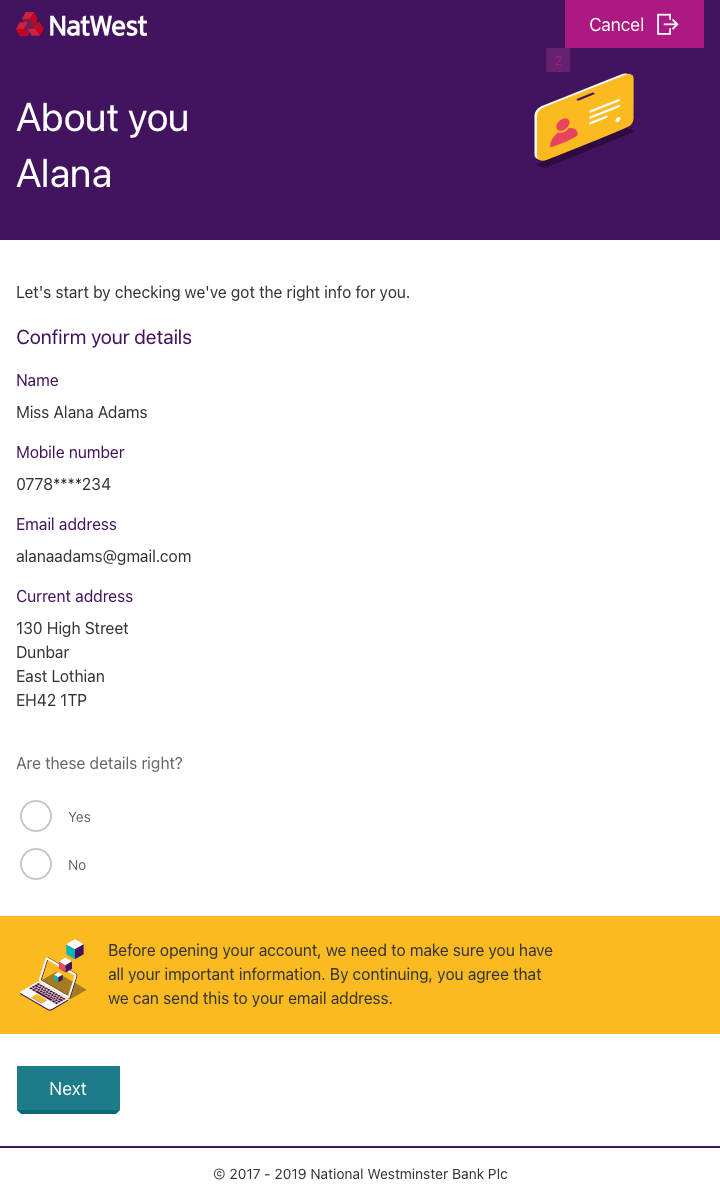Click the copyright footer text
The image size is (720, 1202).
pos(360,1174)
